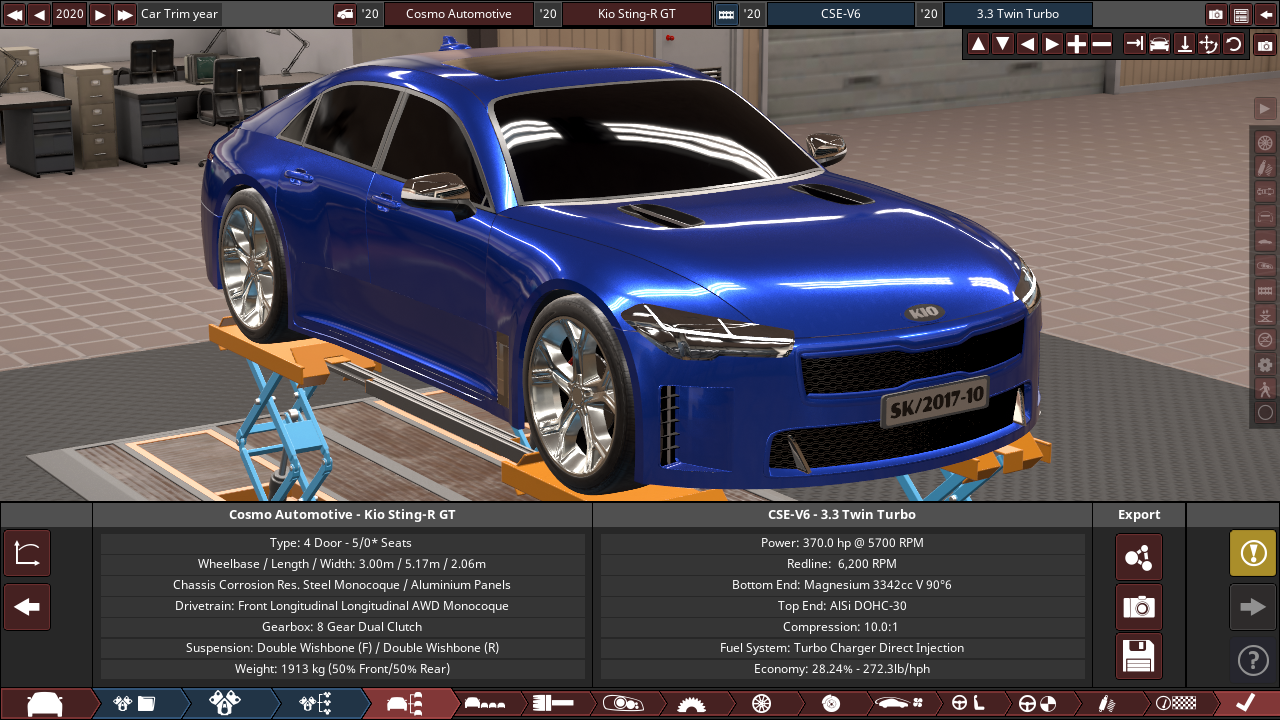The width and height of the screenshot is (1280, 720).
Task: Toggle wheel visibility icon in right sidebar
Action: 1265,142
